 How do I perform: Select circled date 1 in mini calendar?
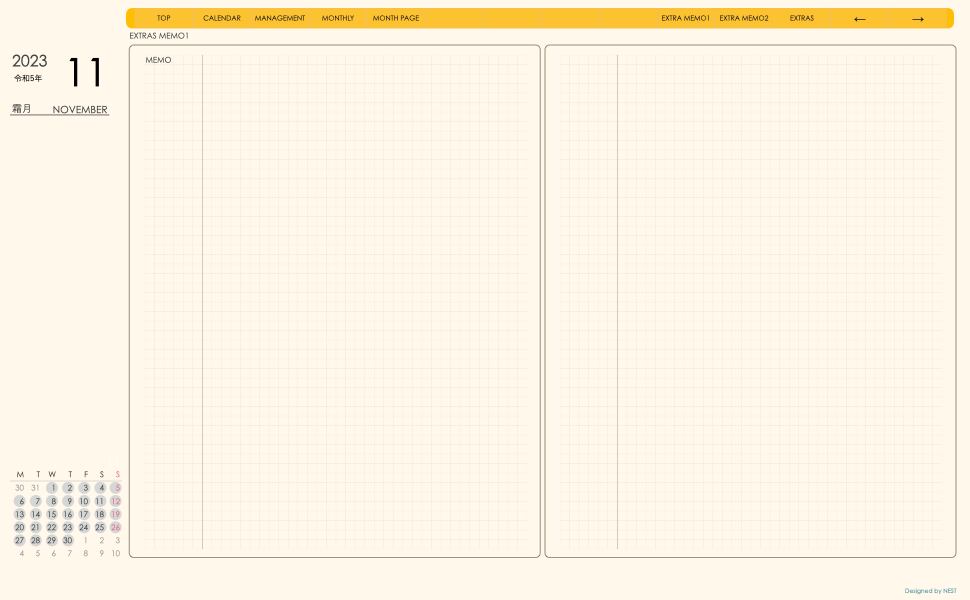(x=53, y=488)
